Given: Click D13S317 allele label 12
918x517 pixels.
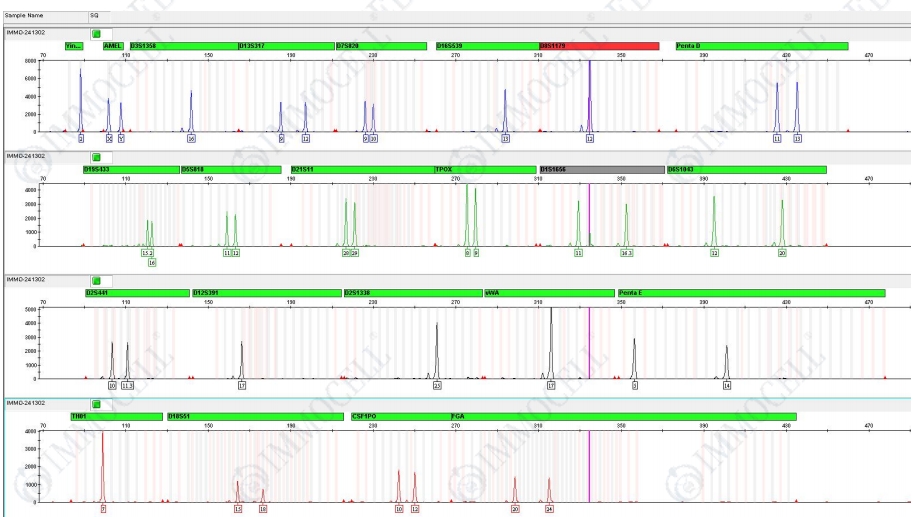Looking at the screenshot, I should pyautogui.click(x=306, y=139).
